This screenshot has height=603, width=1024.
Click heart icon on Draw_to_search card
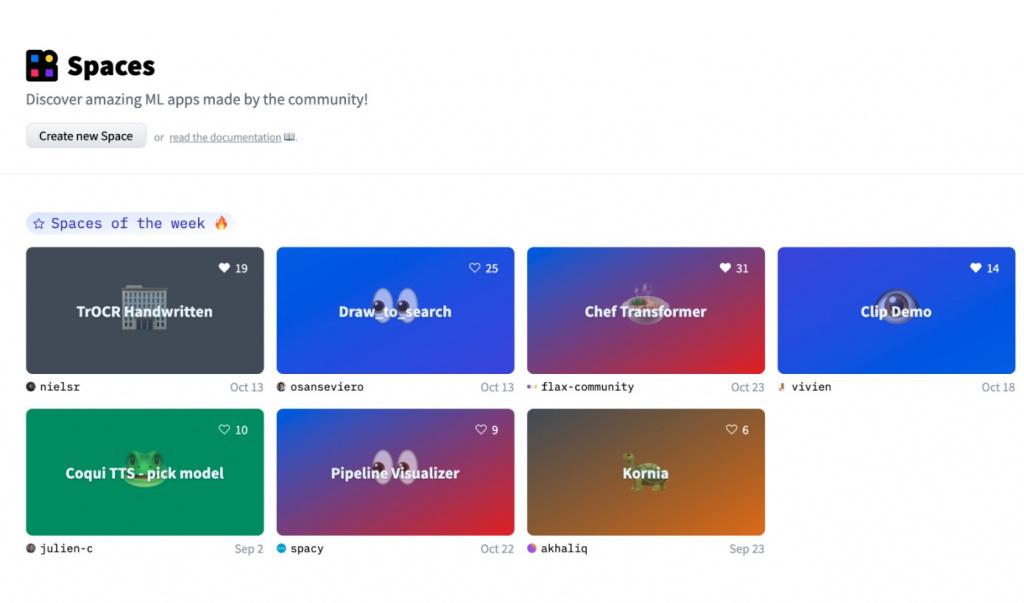(475, 268)
